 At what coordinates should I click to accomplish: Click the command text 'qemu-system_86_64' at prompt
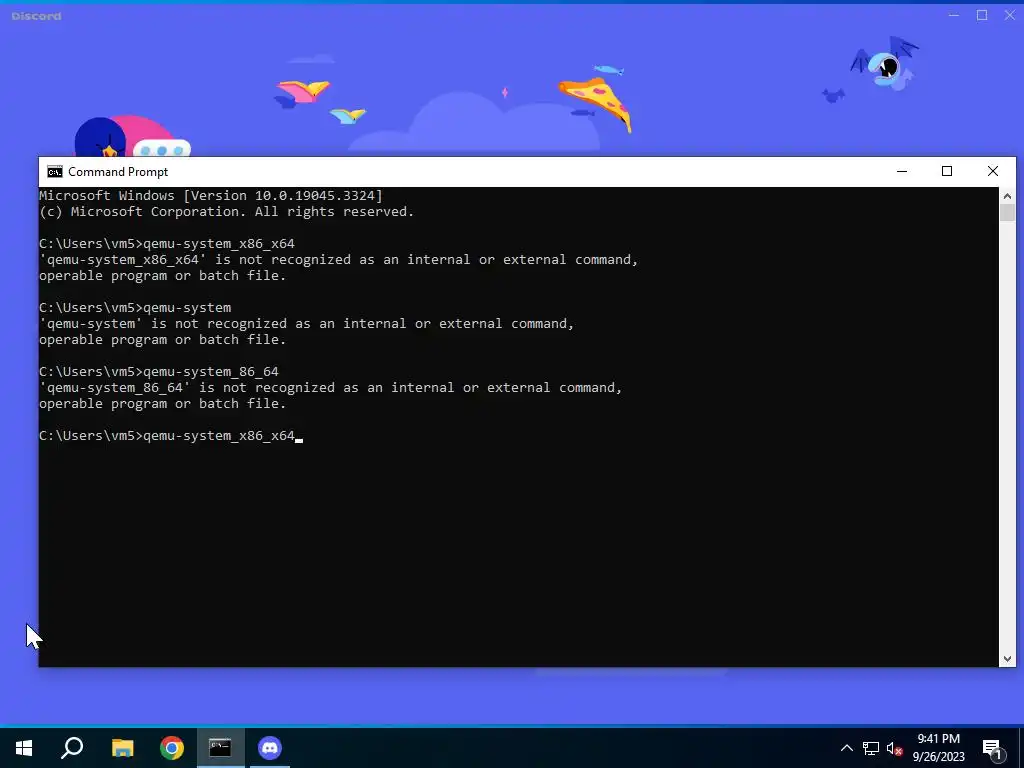(x=211, y=372)
